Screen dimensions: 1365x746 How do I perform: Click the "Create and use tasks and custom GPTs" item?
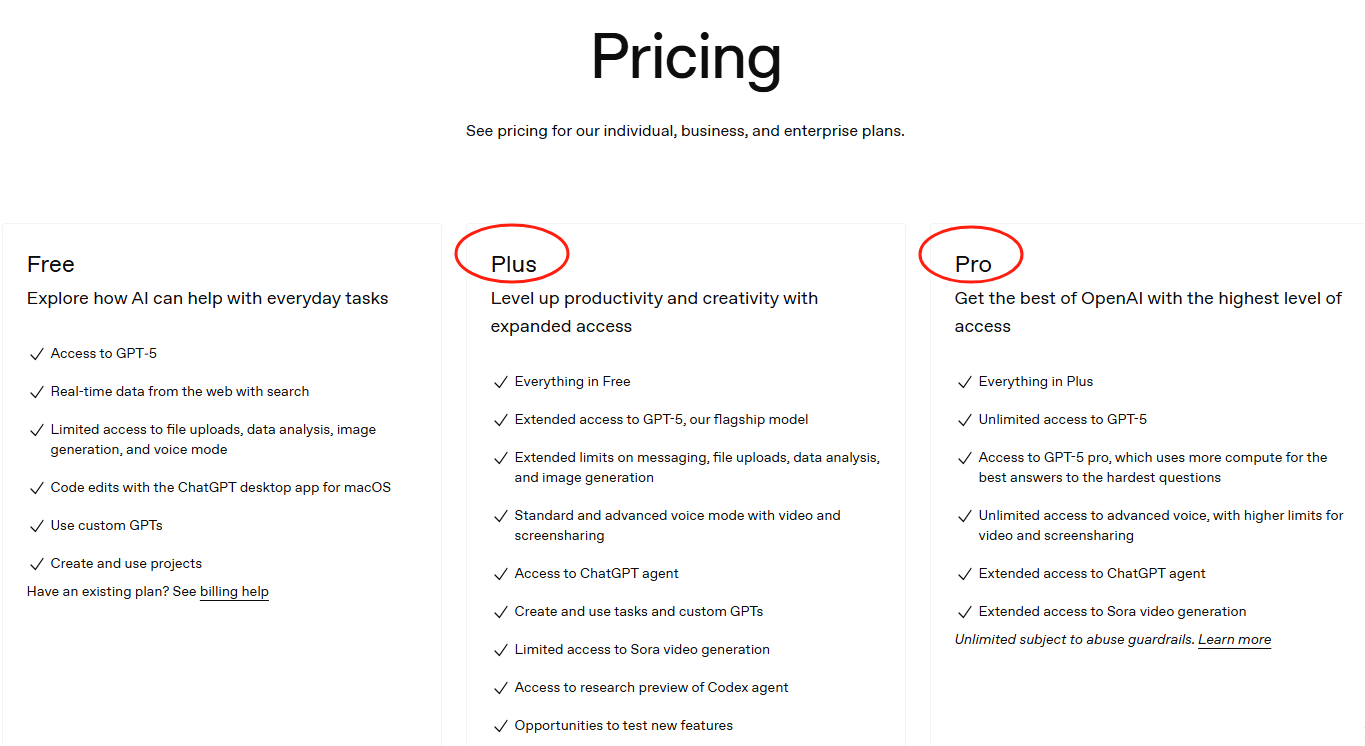click(638, 612)
